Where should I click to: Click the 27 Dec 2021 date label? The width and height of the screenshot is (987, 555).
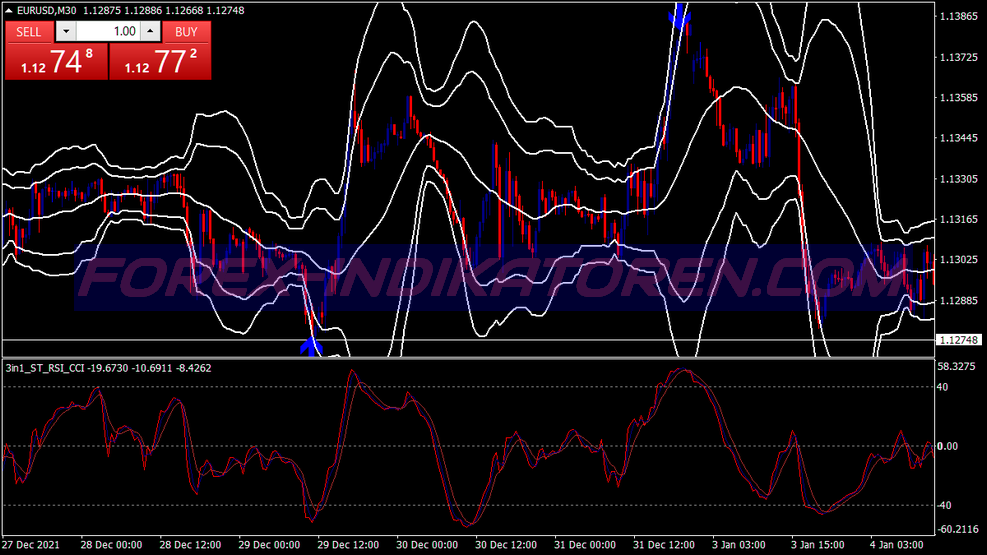pyautogui.click(x=31, y=544)
